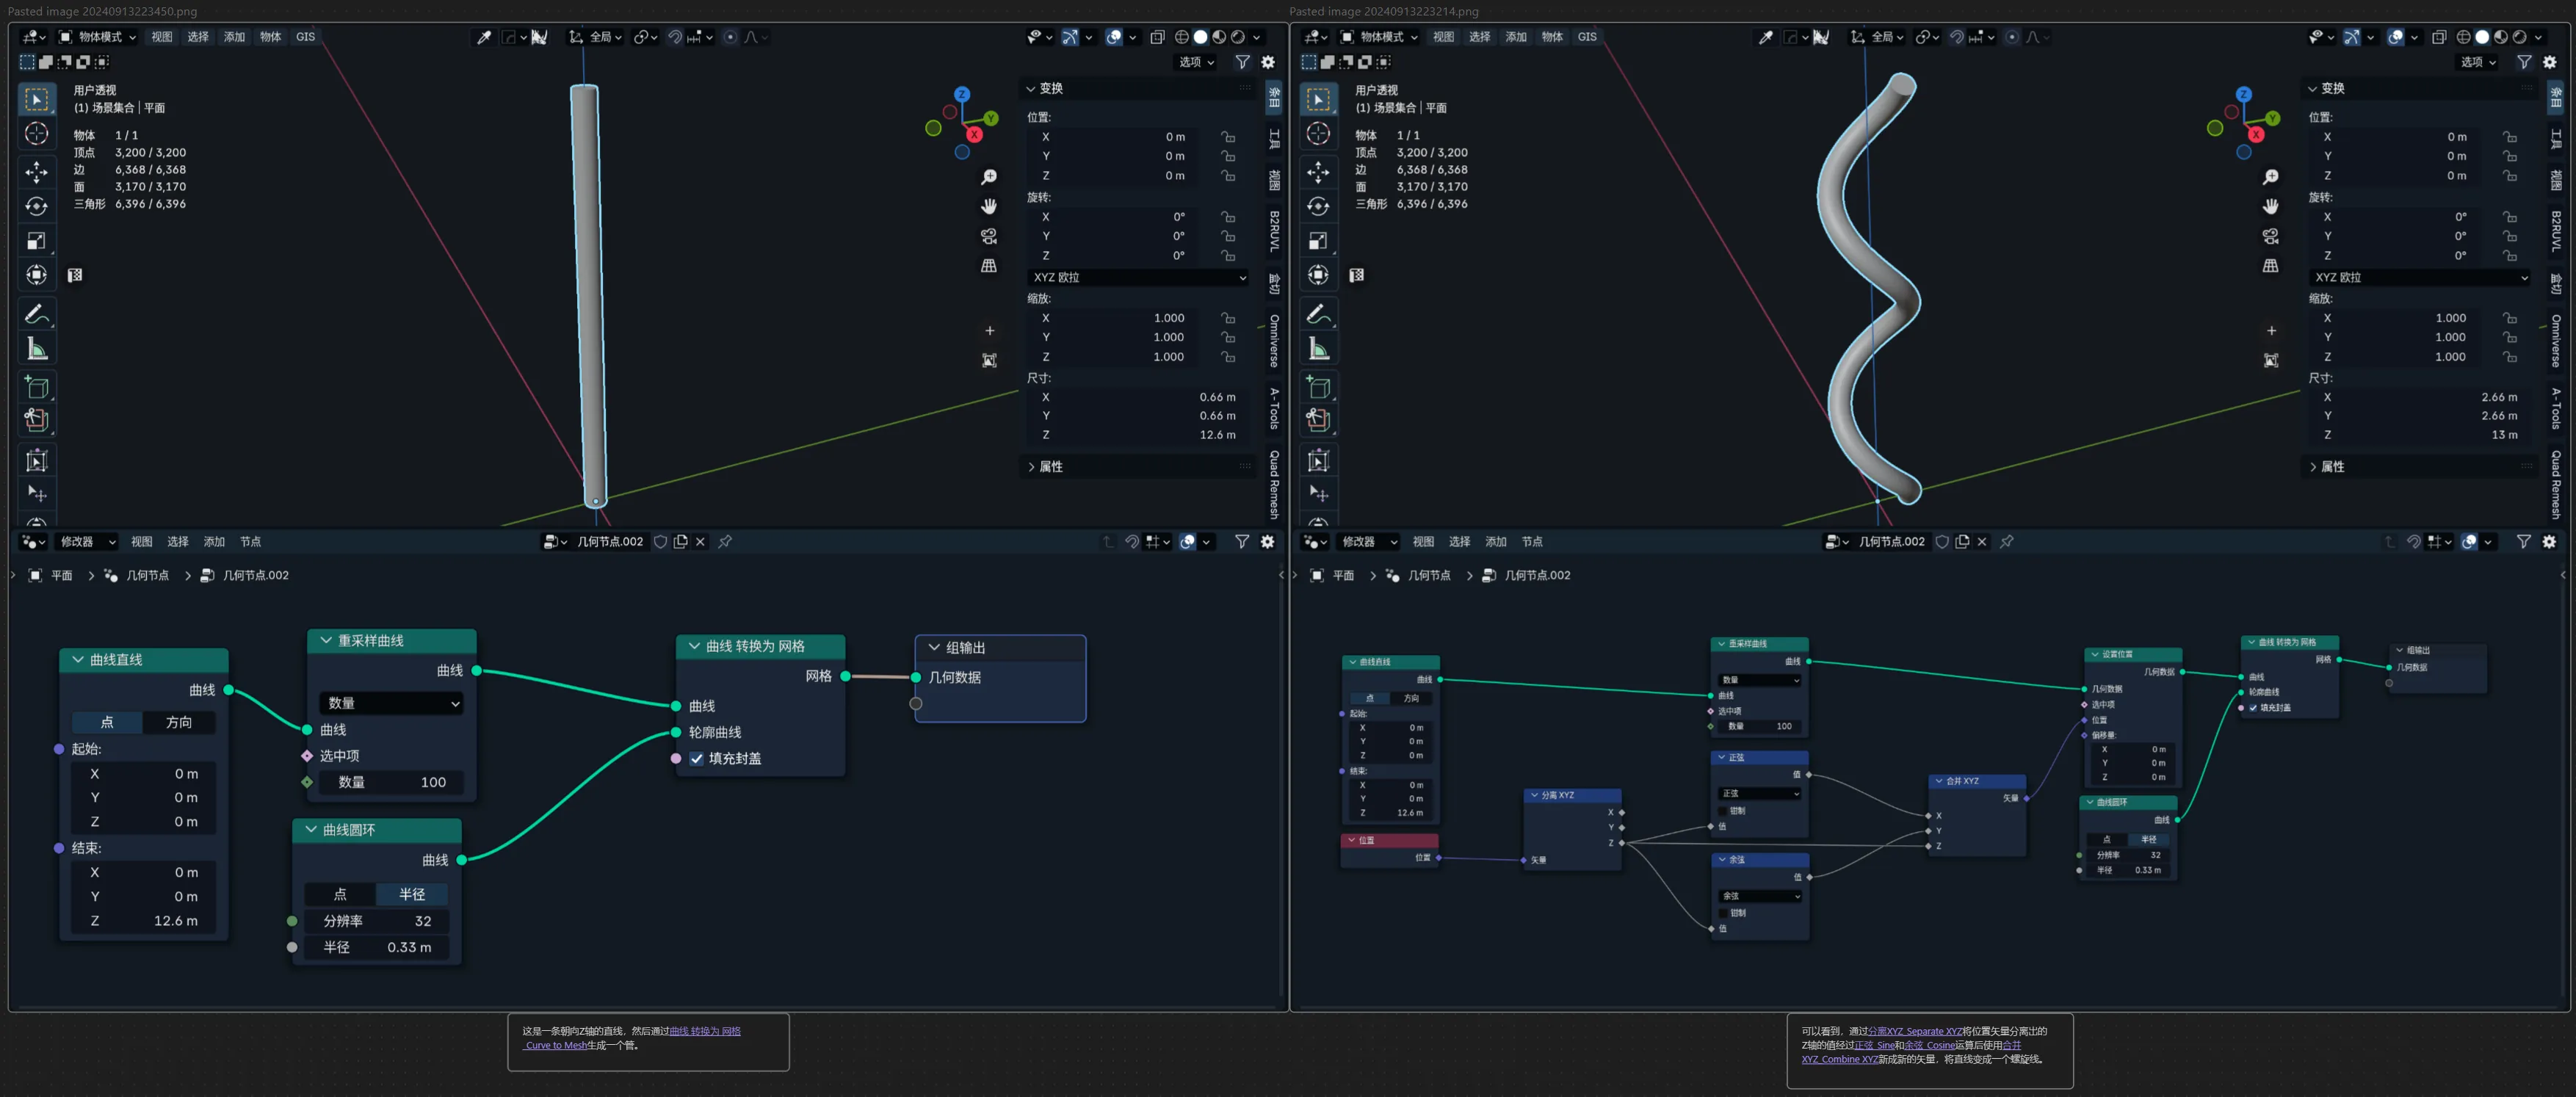Collapse the 分离 XYZ node header
The image size is (2576, 1097).
pos(1534,795)
